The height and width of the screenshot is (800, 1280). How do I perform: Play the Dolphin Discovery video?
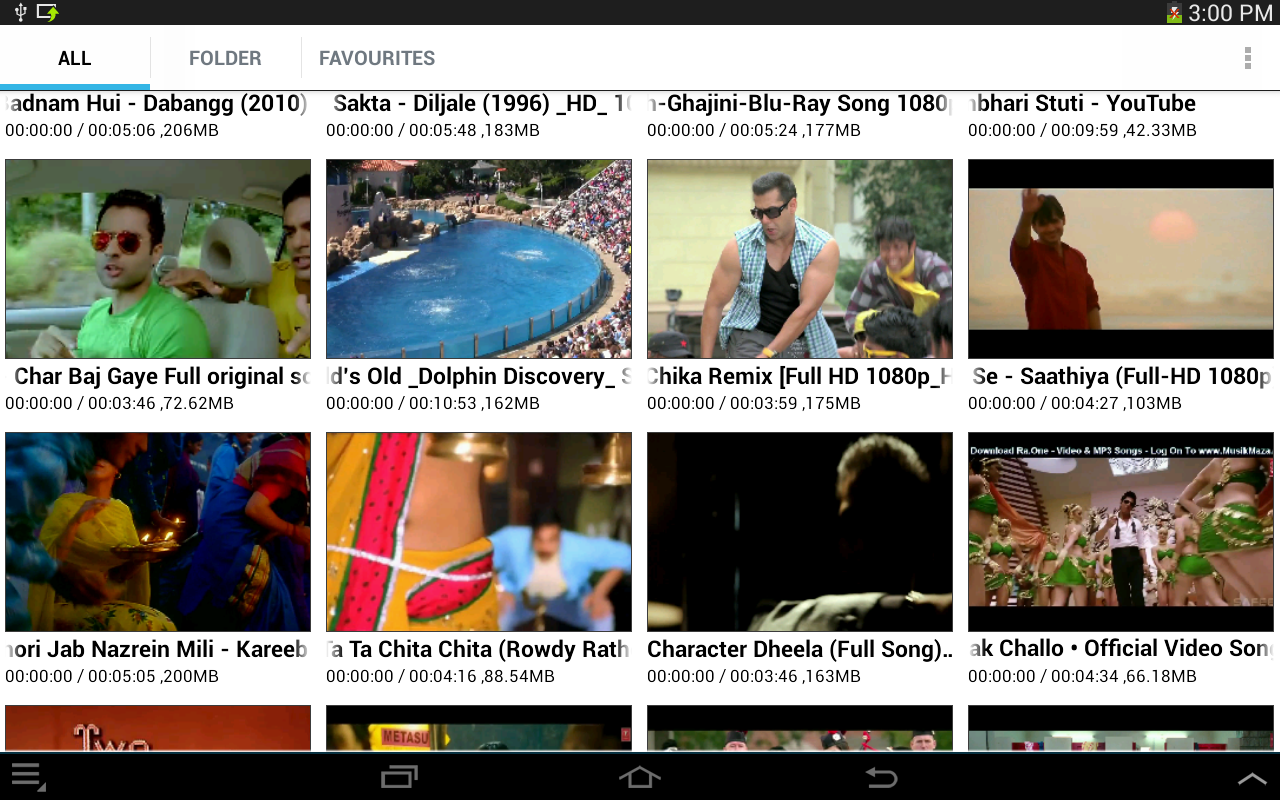click(x=478, y=258)
